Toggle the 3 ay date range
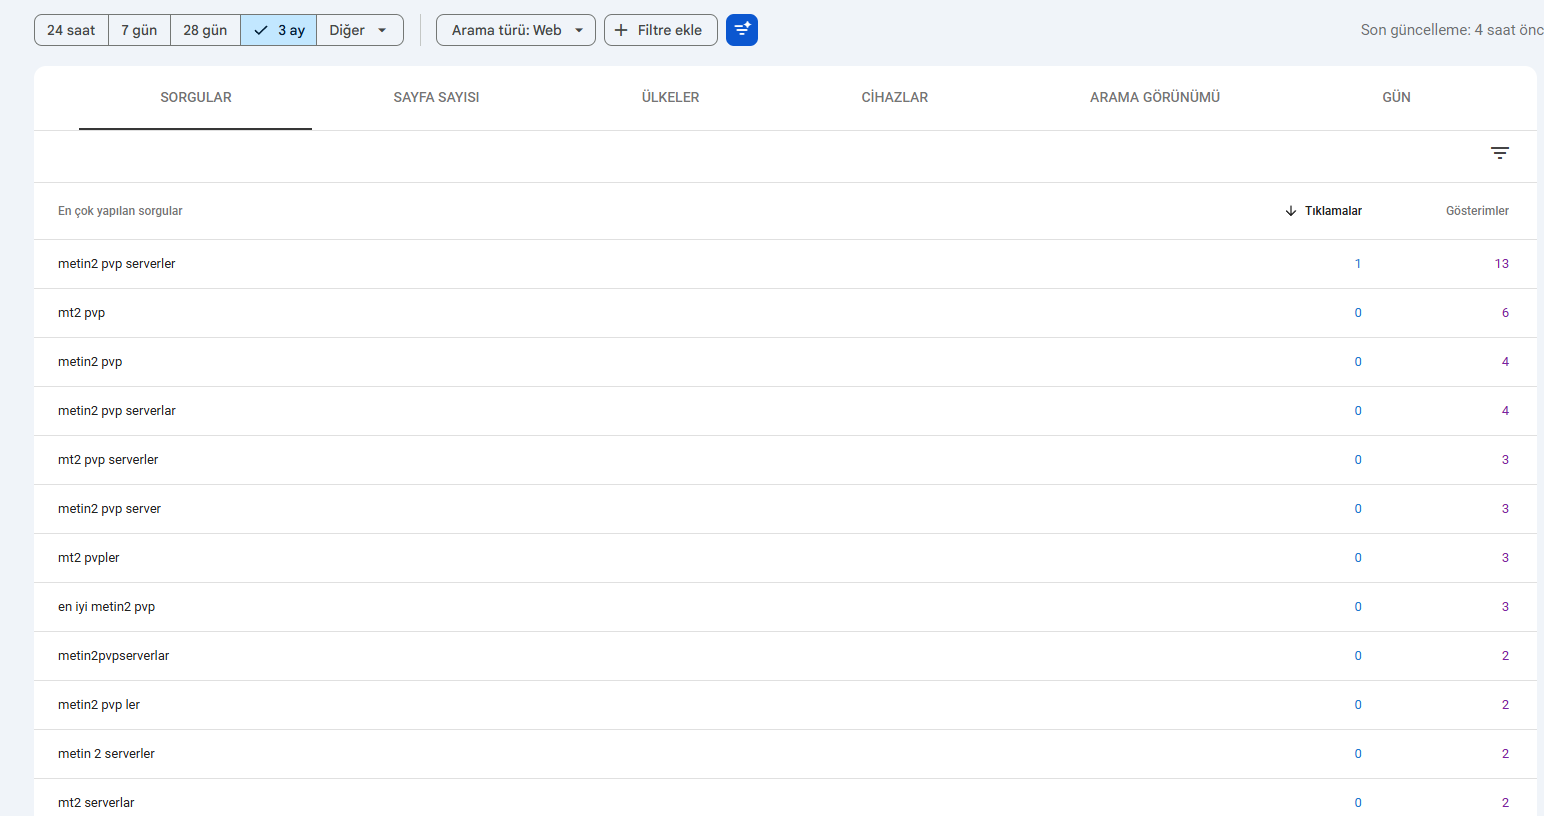1544x816 pixels. tap(279, 30)
